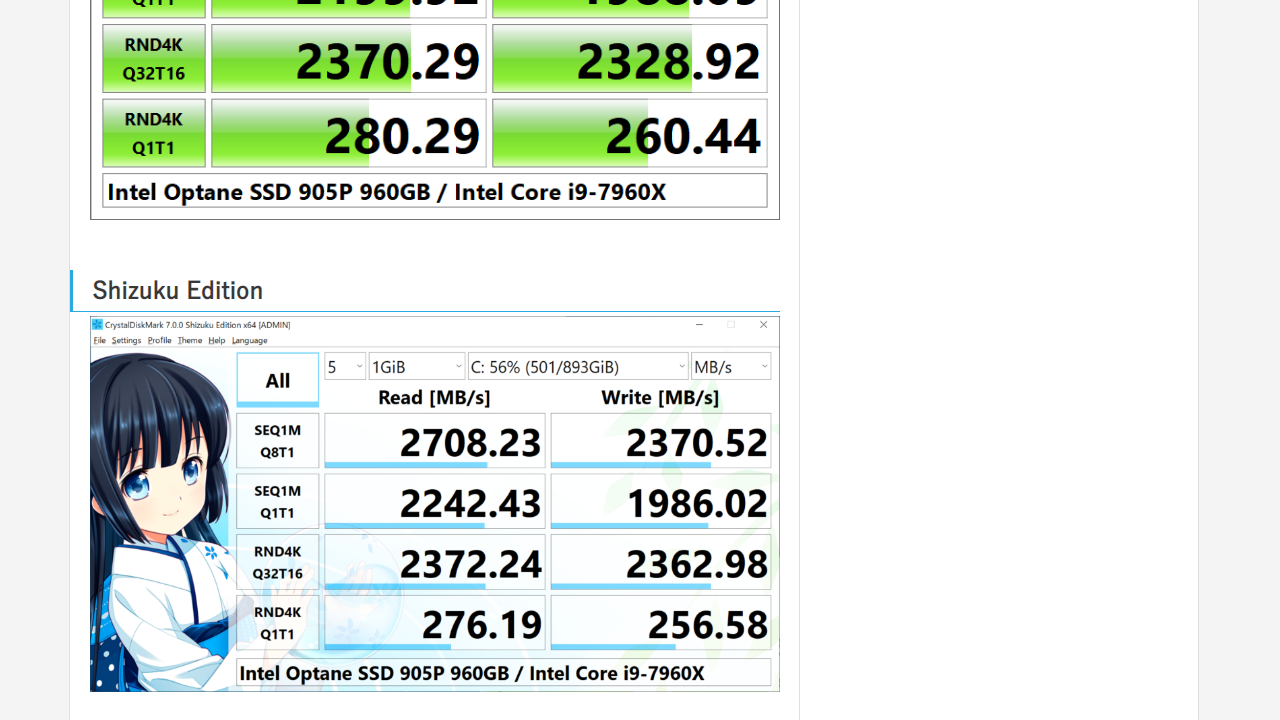Click the green RND4K Q32T16 button

pos(154,58)
